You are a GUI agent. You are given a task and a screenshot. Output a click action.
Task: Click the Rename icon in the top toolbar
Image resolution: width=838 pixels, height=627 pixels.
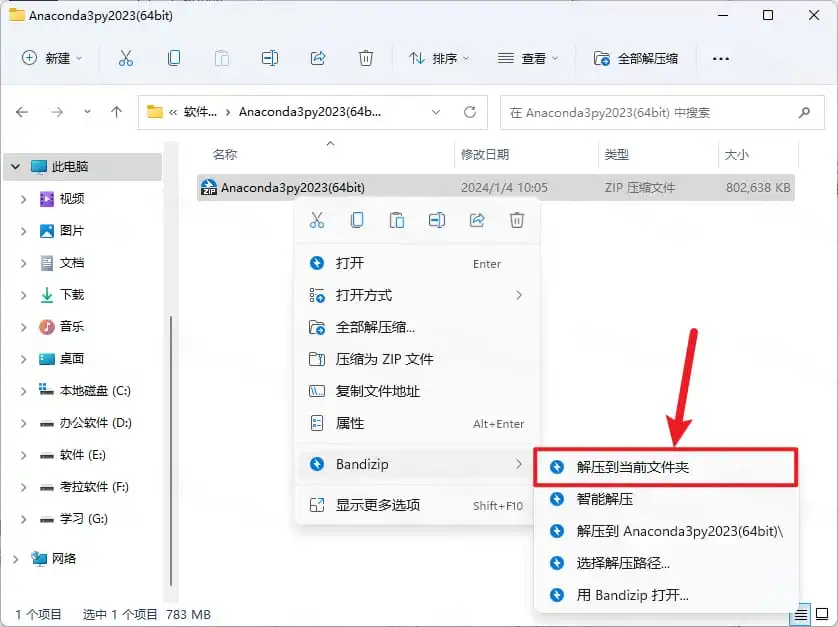pos(270,58)
